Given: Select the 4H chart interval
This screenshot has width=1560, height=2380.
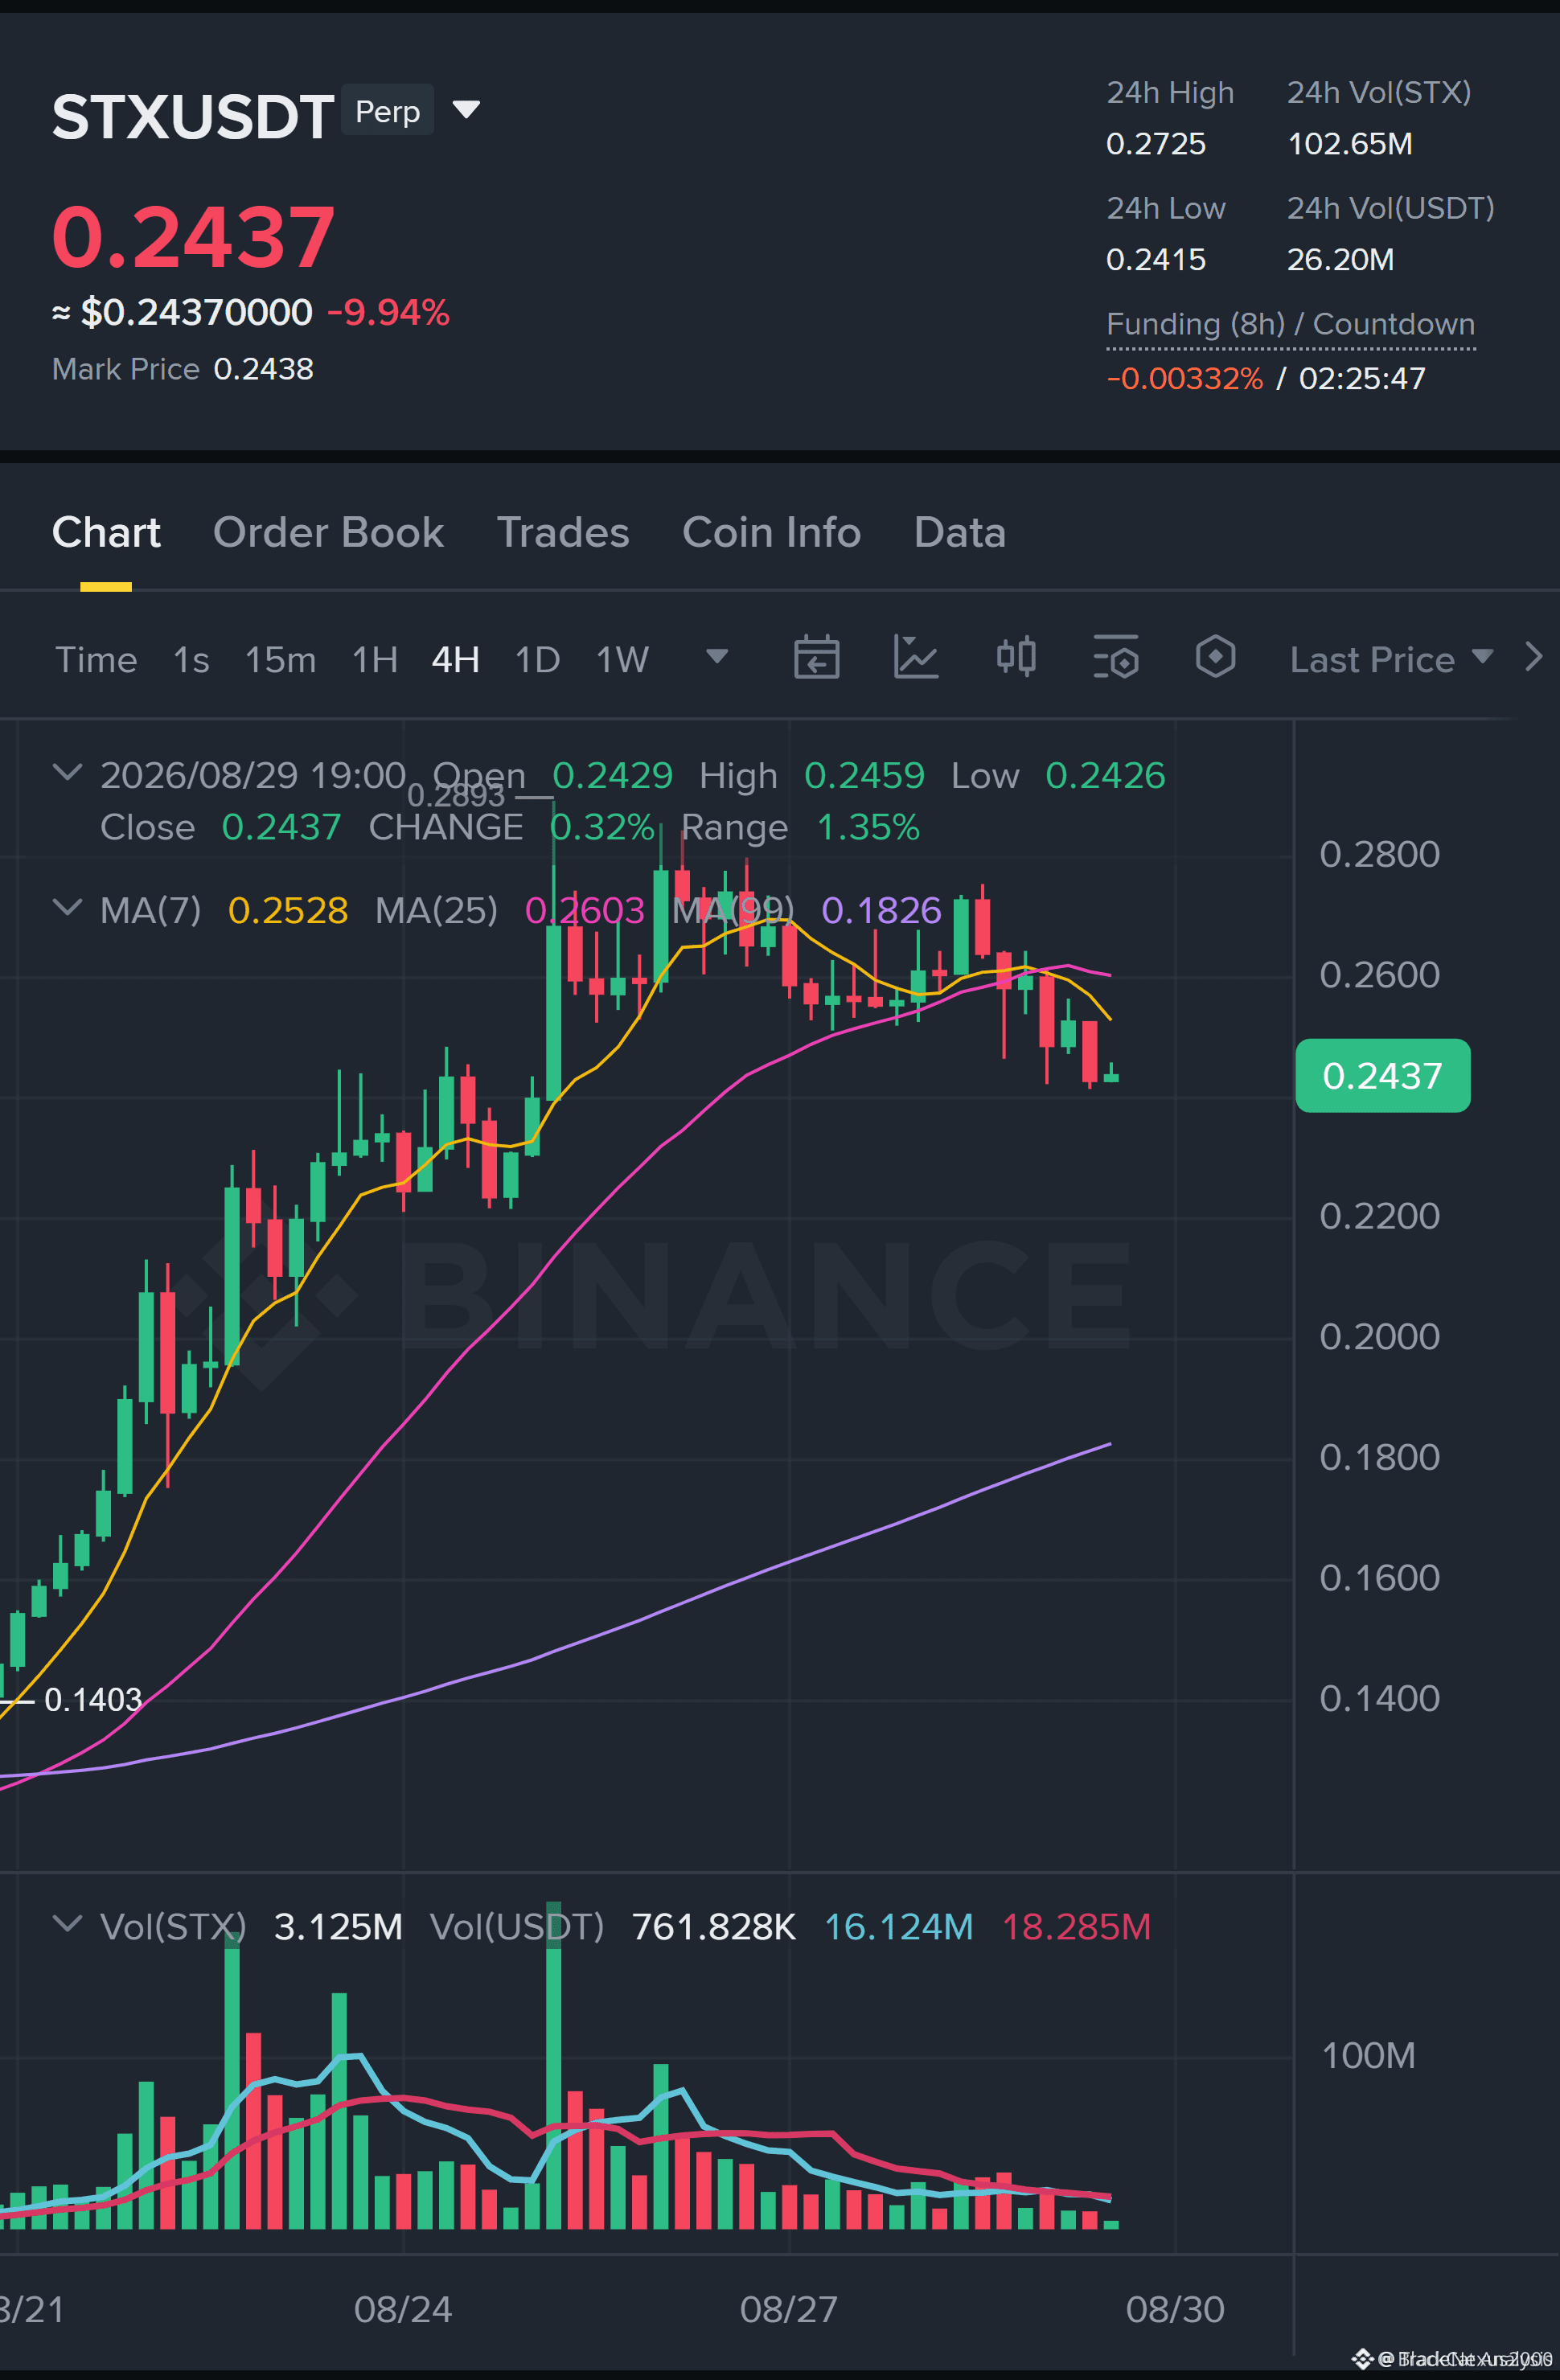Looking at the screenshot, I should coord(455,659).
